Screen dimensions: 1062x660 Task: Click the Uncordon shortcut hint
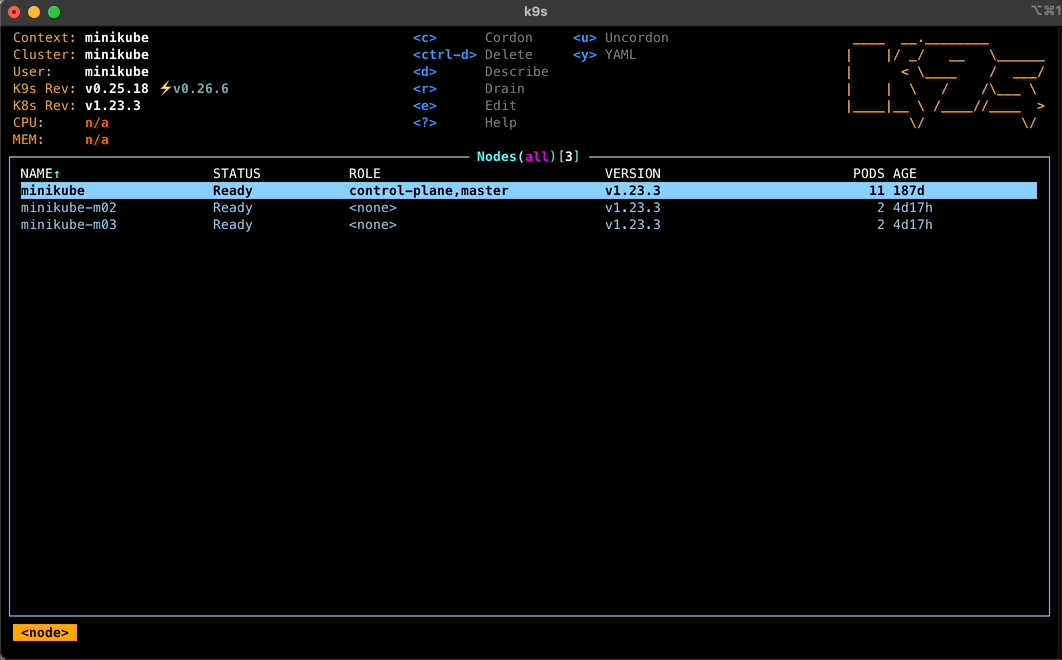637,37
